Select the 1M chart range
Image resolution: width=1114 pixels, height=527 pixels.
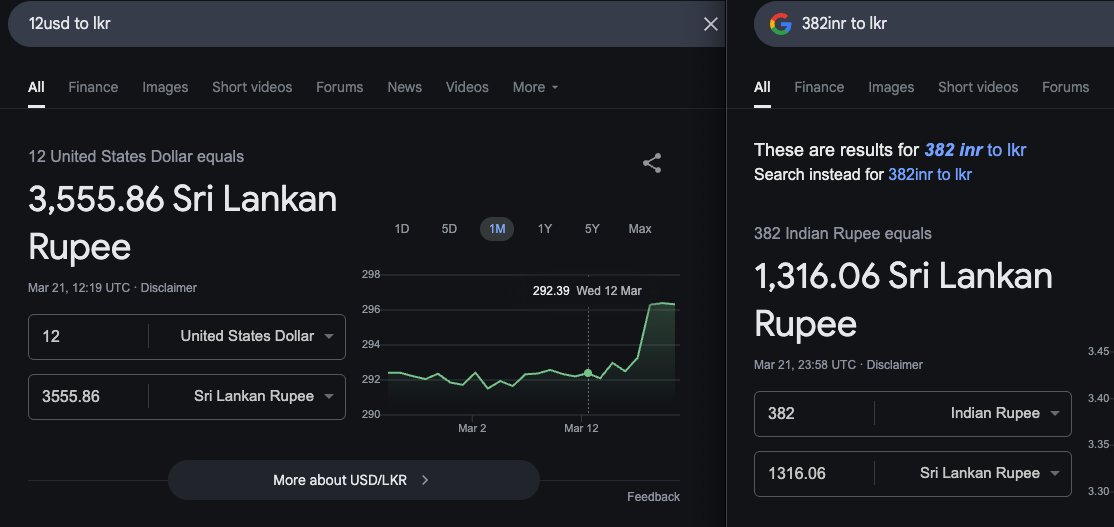click(497, 229)
